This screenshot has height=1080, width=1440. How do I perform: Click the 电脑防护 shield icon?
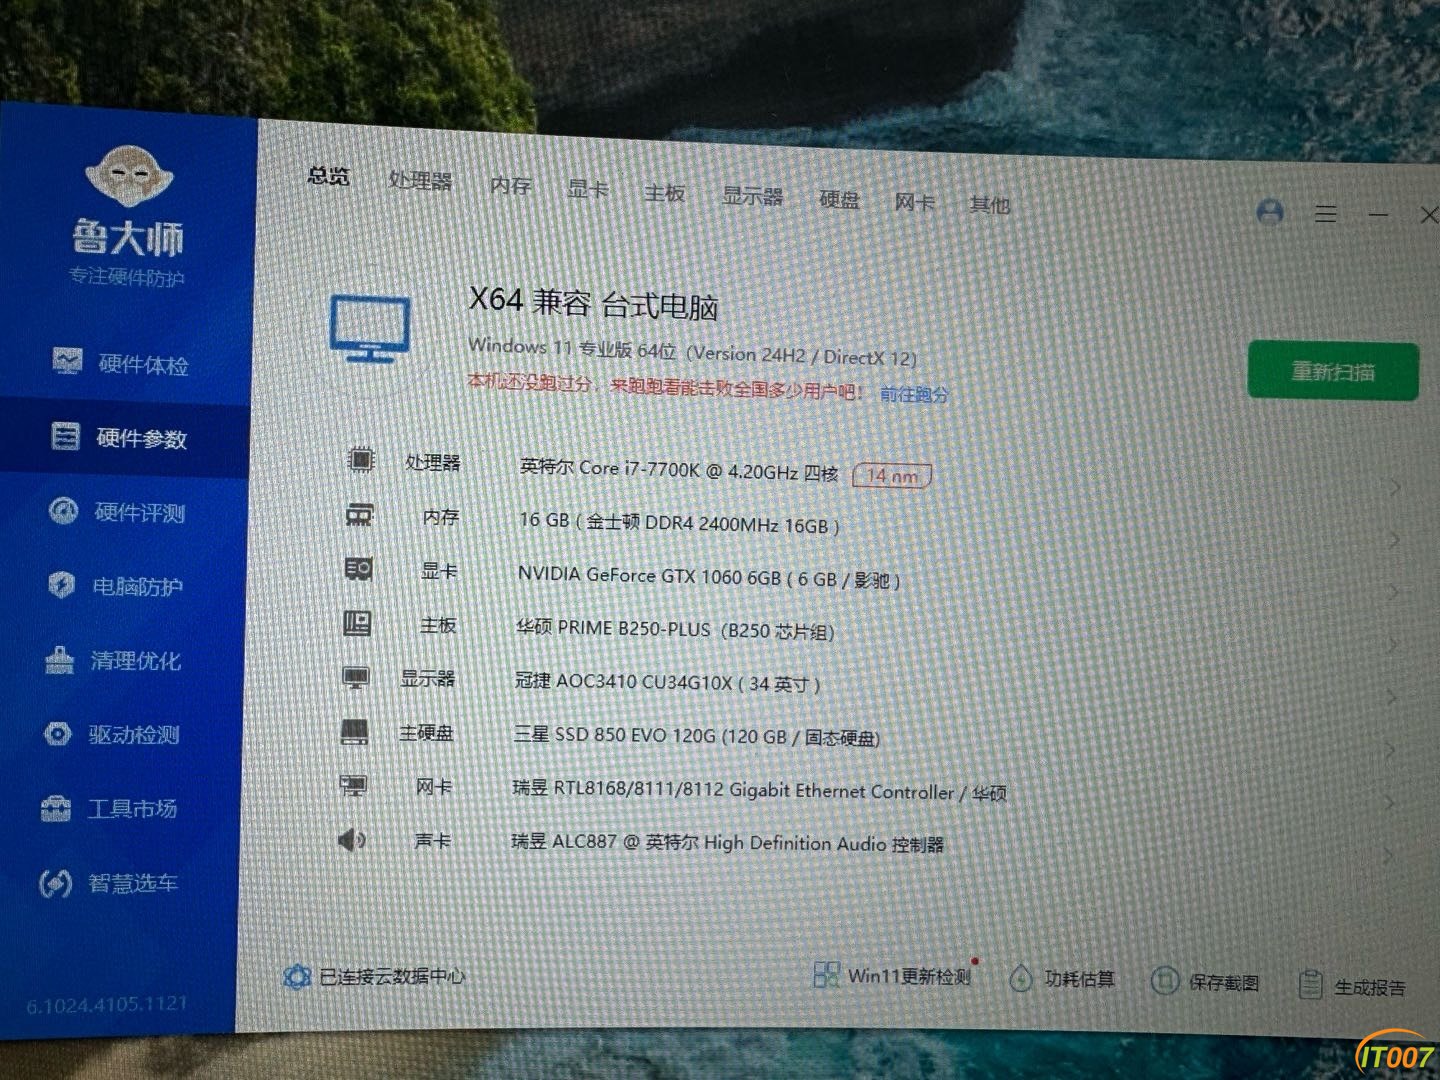click(61, 585)
